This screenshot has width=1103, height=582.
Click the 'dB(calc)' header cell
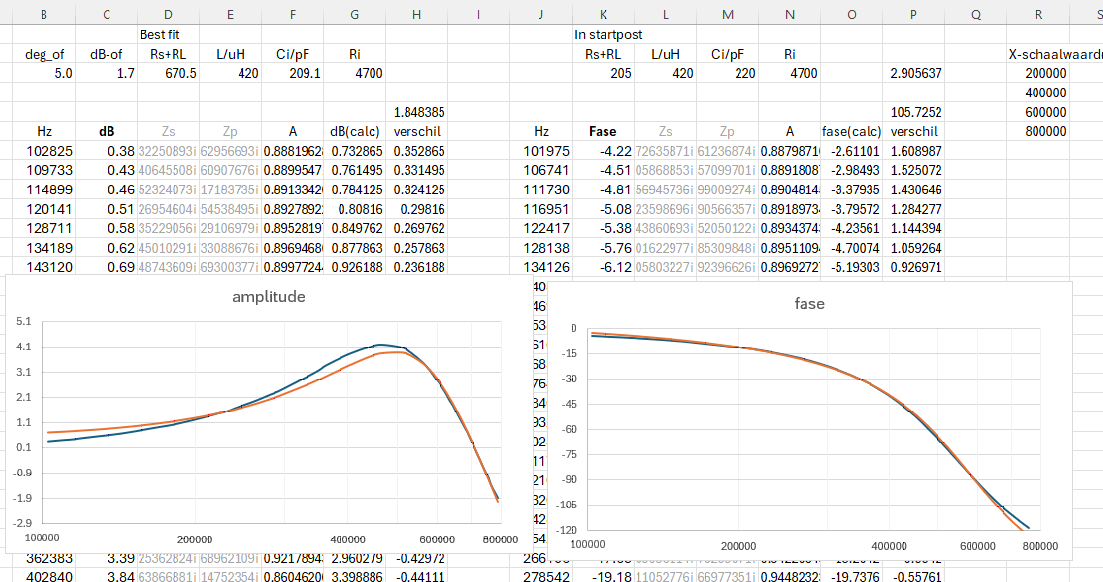click(x=355, y=132)
